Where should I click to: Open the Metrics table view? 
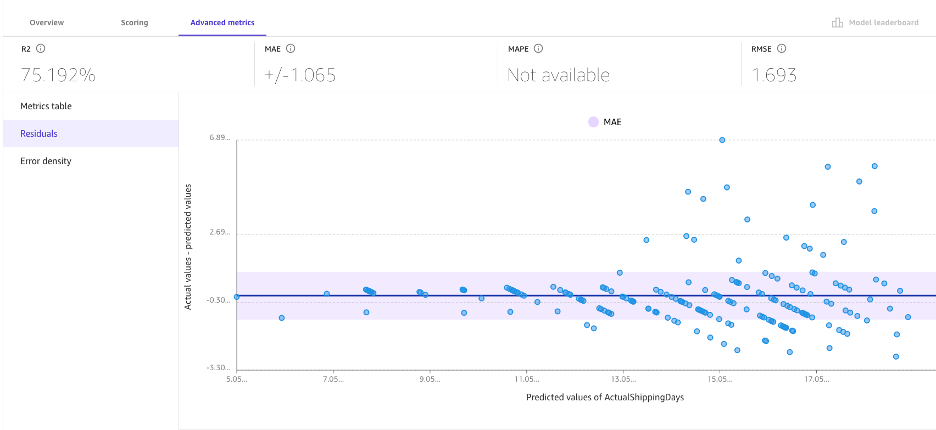point(46,106)
